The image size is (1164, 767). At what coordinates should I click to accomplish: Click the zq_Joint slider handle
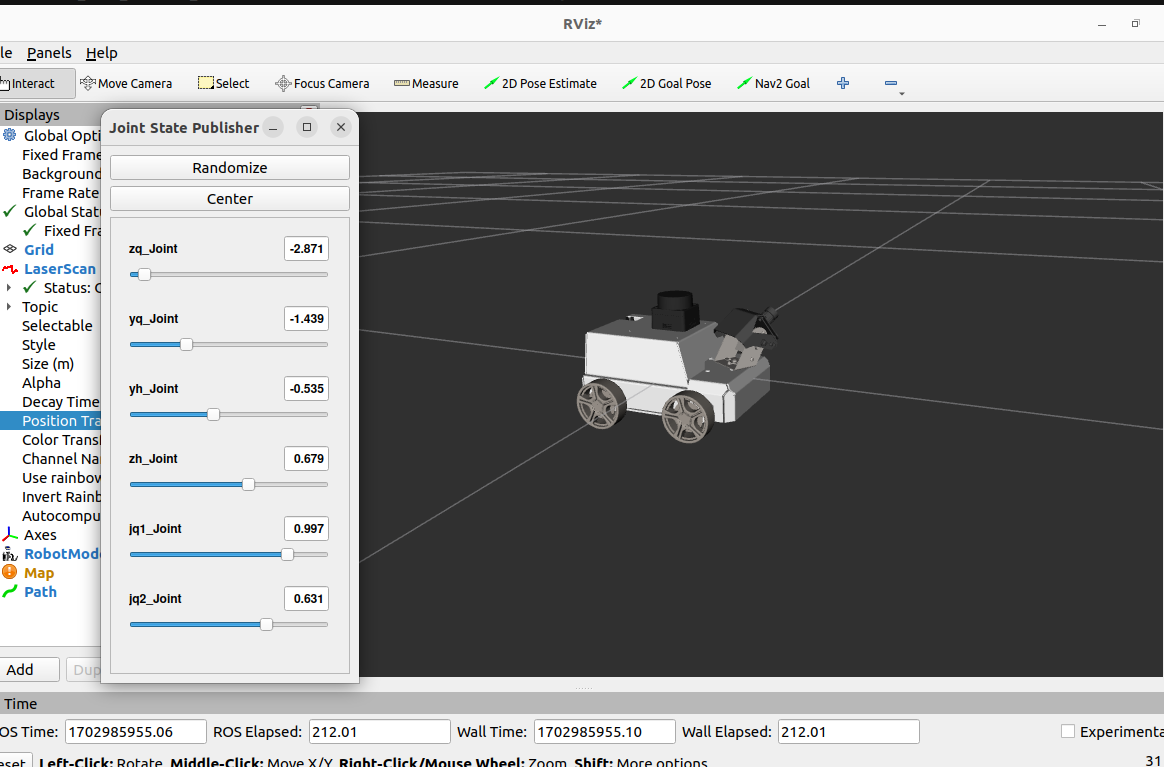[145, 275]
